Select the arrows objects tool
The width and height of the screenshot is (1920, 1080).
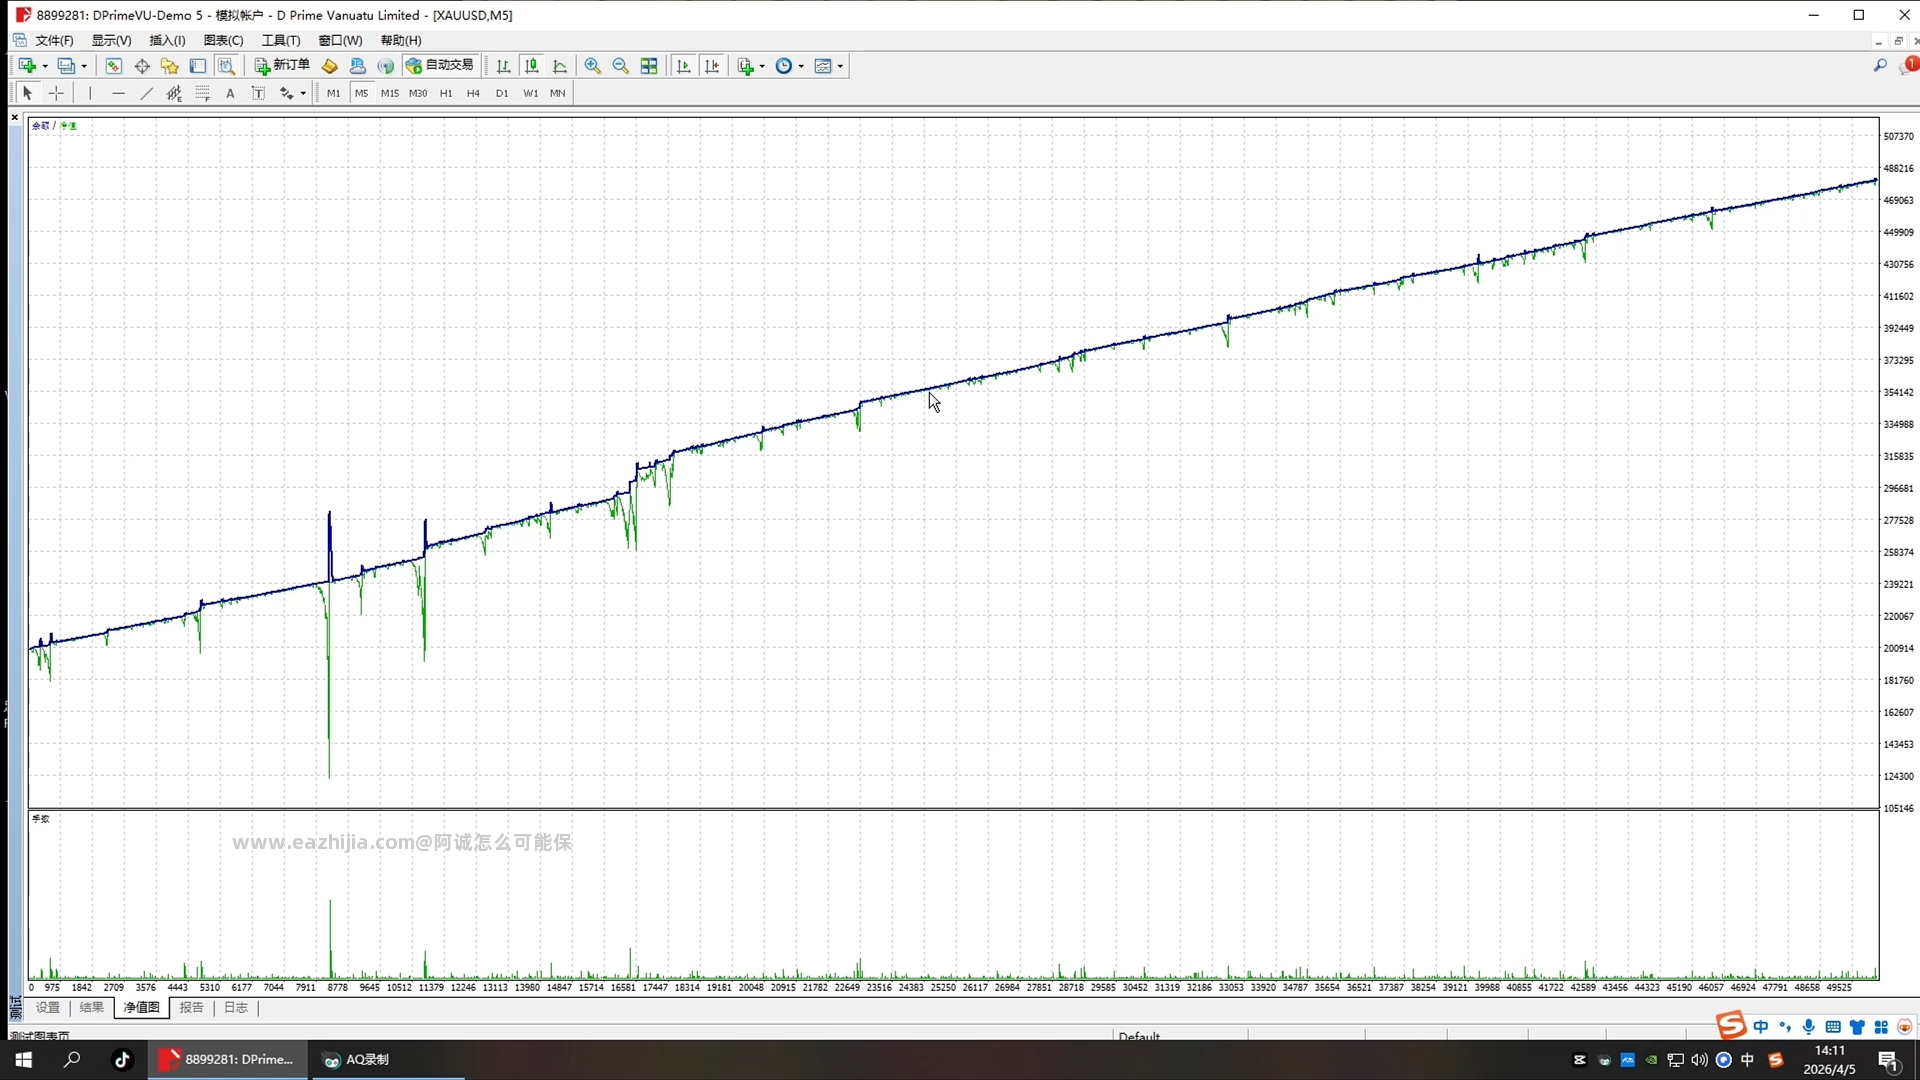(286, 93)
